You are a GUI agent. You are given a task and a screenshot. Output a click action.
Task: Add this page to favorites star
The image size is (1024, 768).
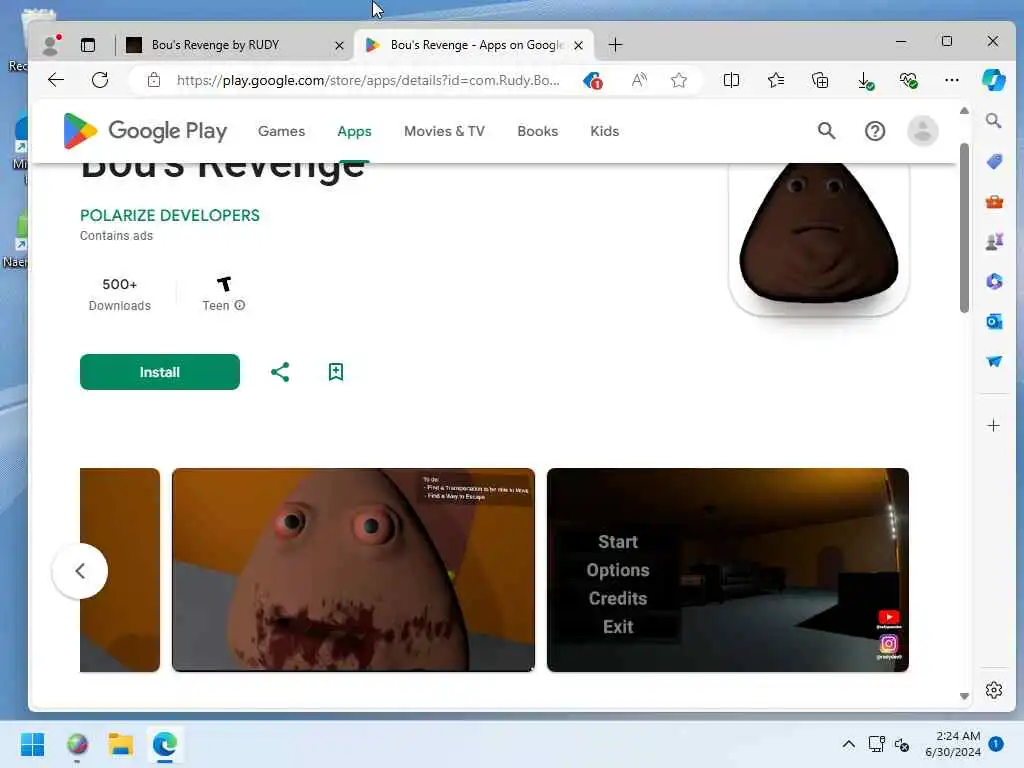(679, 80)
